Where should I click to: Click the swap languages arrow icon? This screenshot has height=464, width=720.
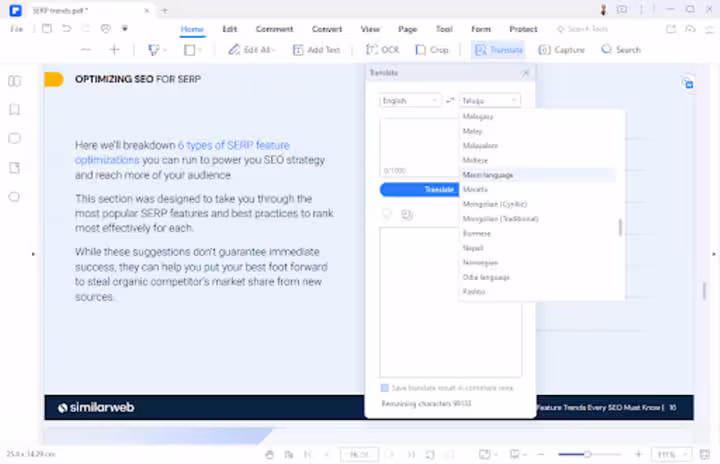(x=450, y=100)
